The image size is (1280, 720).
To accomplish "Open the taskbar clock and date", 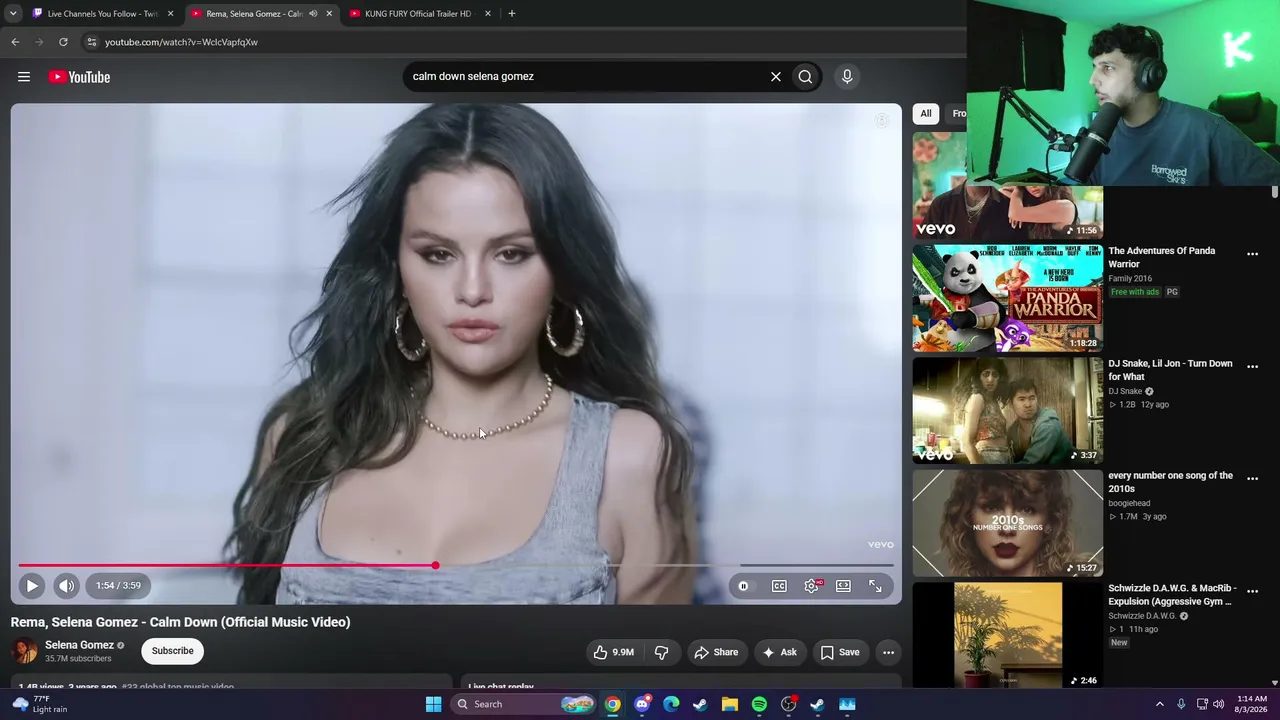I will (x=1251, y=704).
